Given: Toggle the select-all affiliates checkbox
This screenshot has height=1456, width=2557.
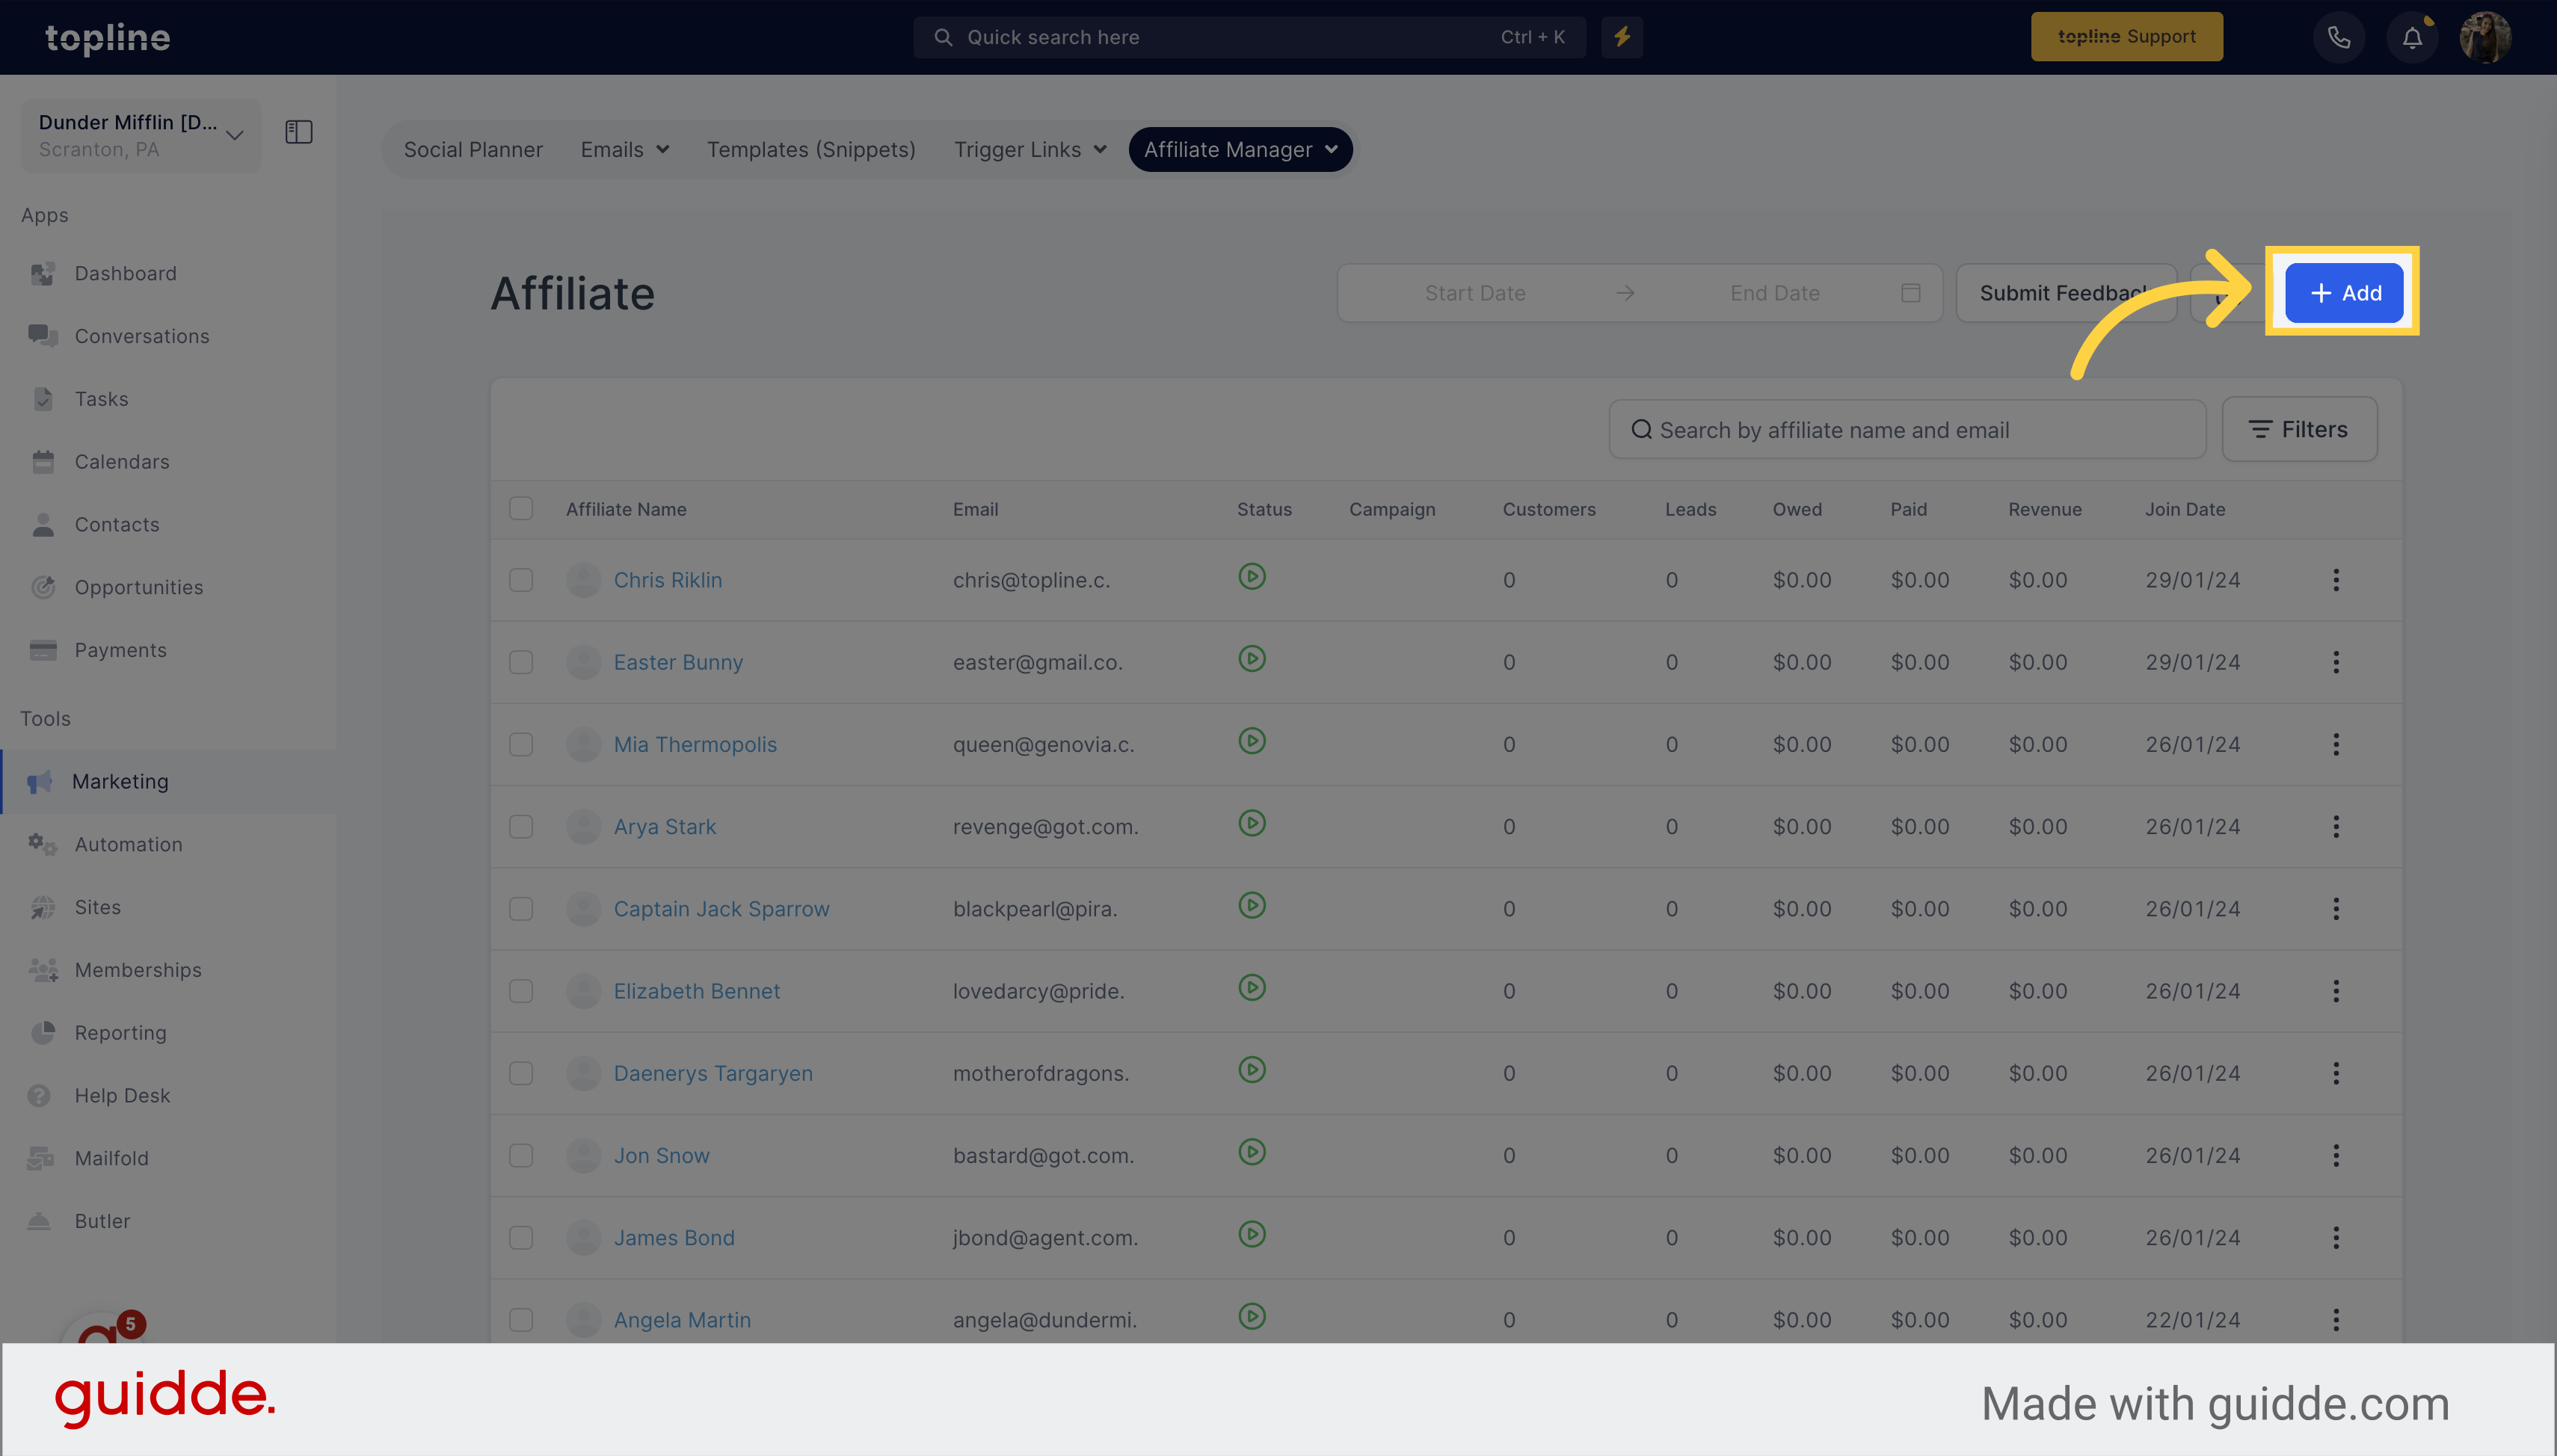Looking at the screenshot, I should [x=521, y=508].
